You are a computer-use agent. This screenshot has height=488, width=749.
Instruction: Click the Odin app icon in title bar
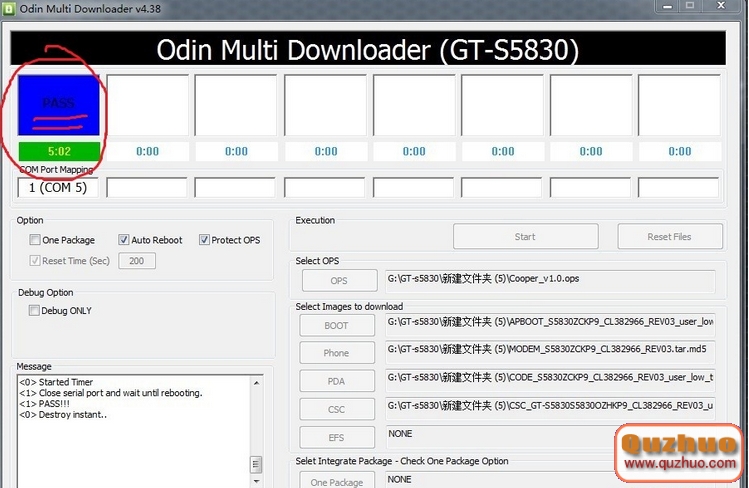tap(9, 9)
